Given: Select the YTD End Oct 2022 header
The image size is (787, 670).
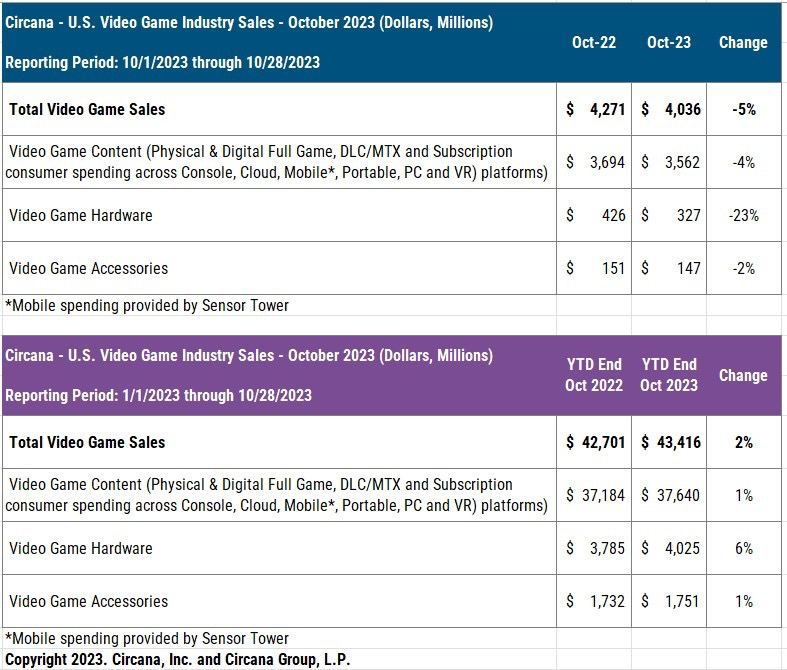Looking at the screenshot, I should coord(593,375).
